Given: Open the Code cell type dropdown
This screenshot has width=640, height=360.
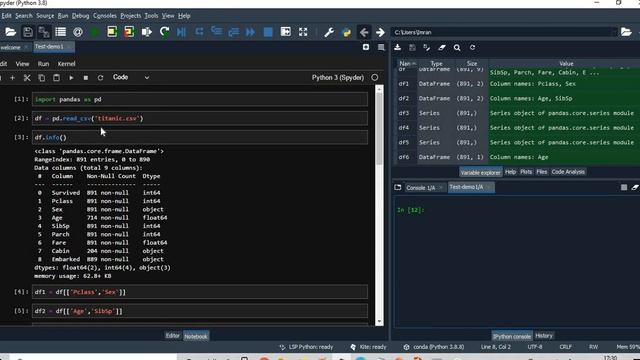Looking at the screenshot, I should 131,77.
